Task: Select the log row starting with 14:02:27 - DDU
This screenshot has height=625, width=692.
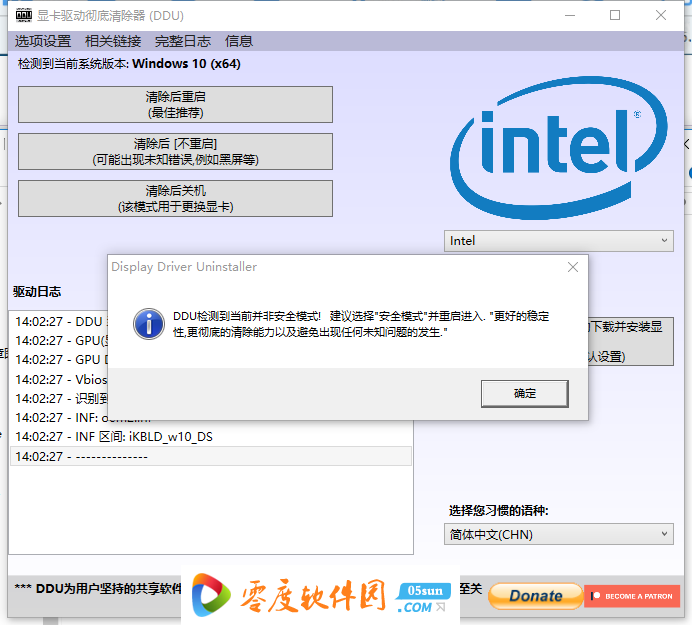Action: [59, 321]
